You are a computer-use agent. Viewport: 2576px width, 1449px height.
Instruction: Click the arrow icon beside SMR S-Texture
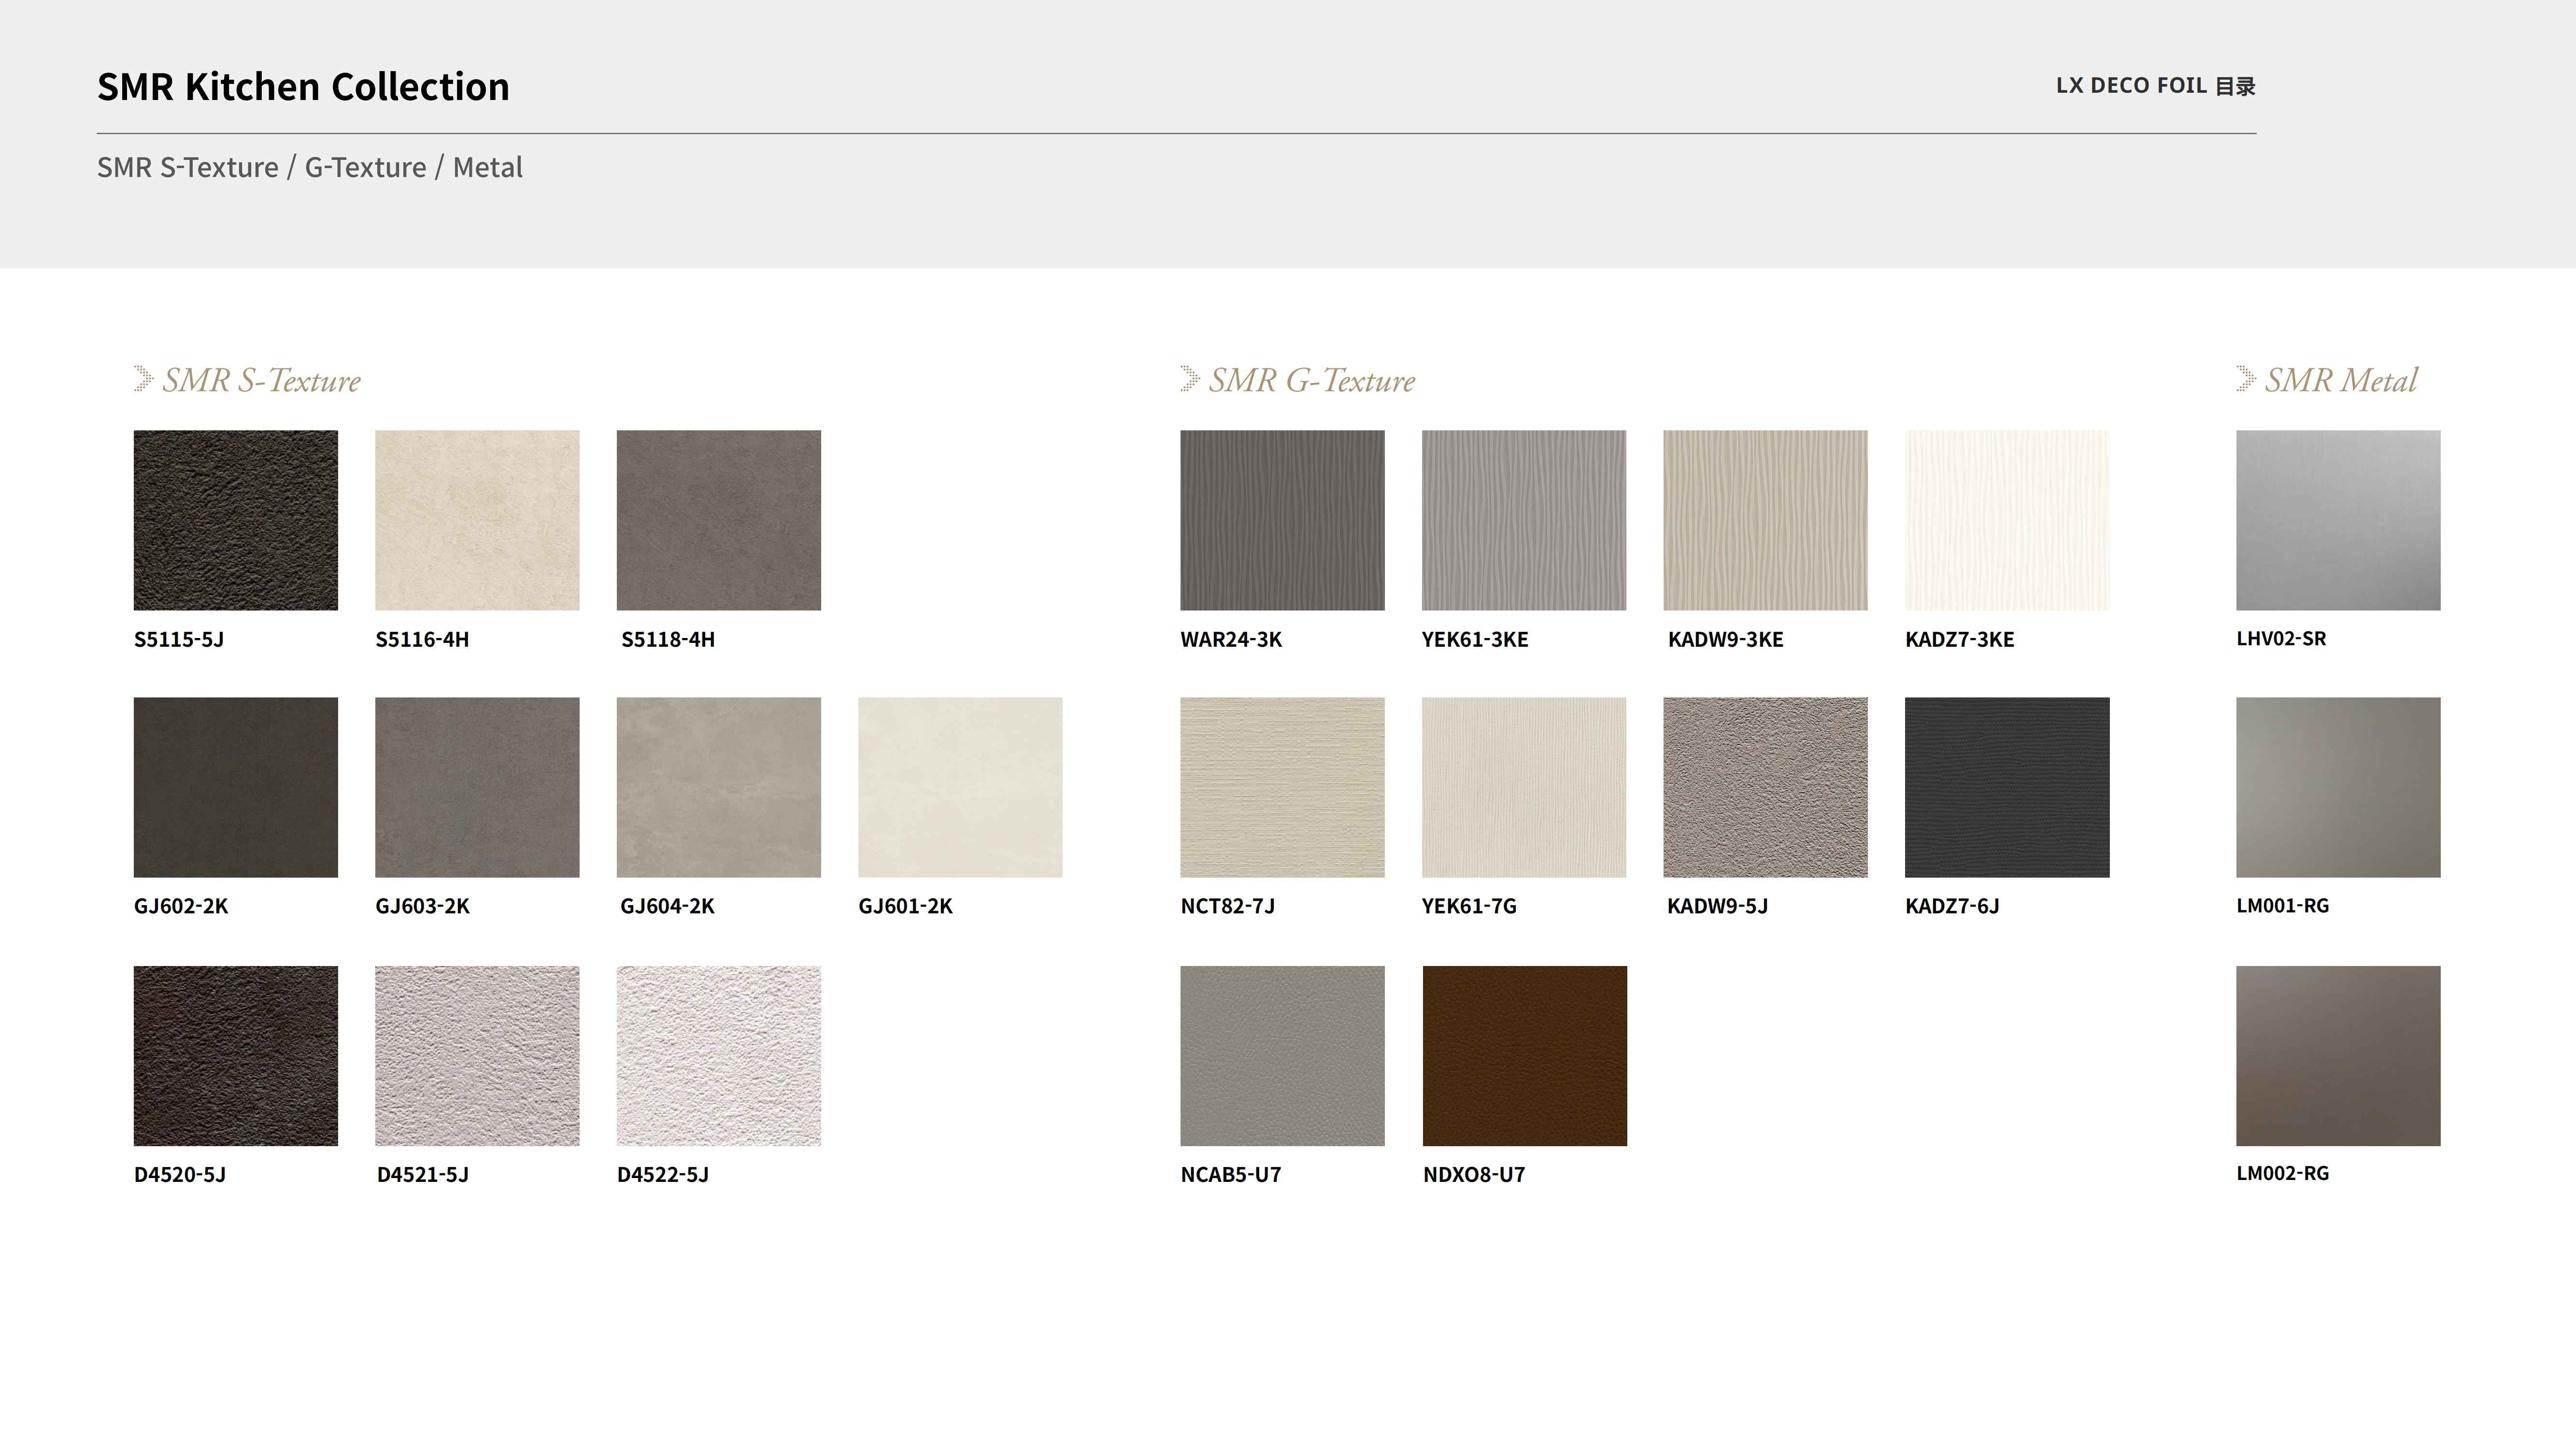pyautogui.click(x=143, y=379)
